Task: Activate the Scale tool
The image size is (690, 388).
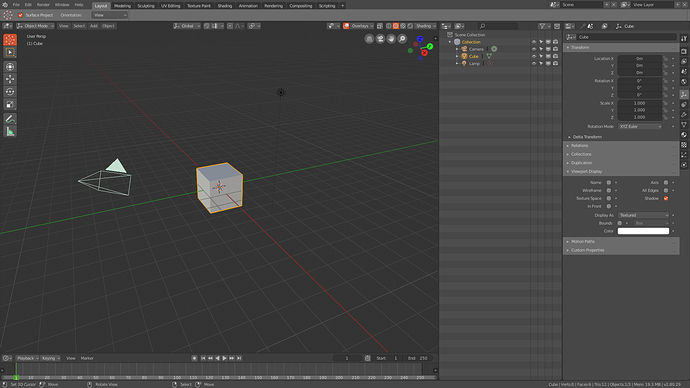Action: 10,104
